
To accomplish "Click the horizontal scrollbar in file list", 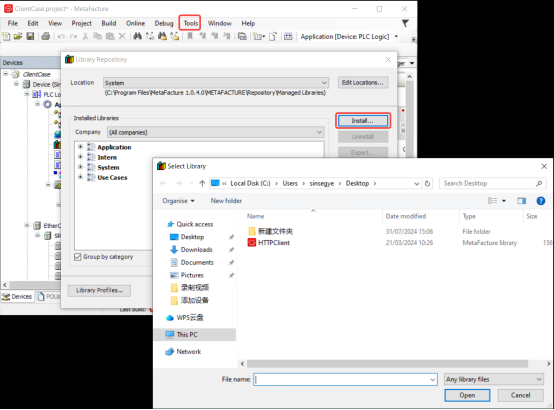I will [387, 364].
